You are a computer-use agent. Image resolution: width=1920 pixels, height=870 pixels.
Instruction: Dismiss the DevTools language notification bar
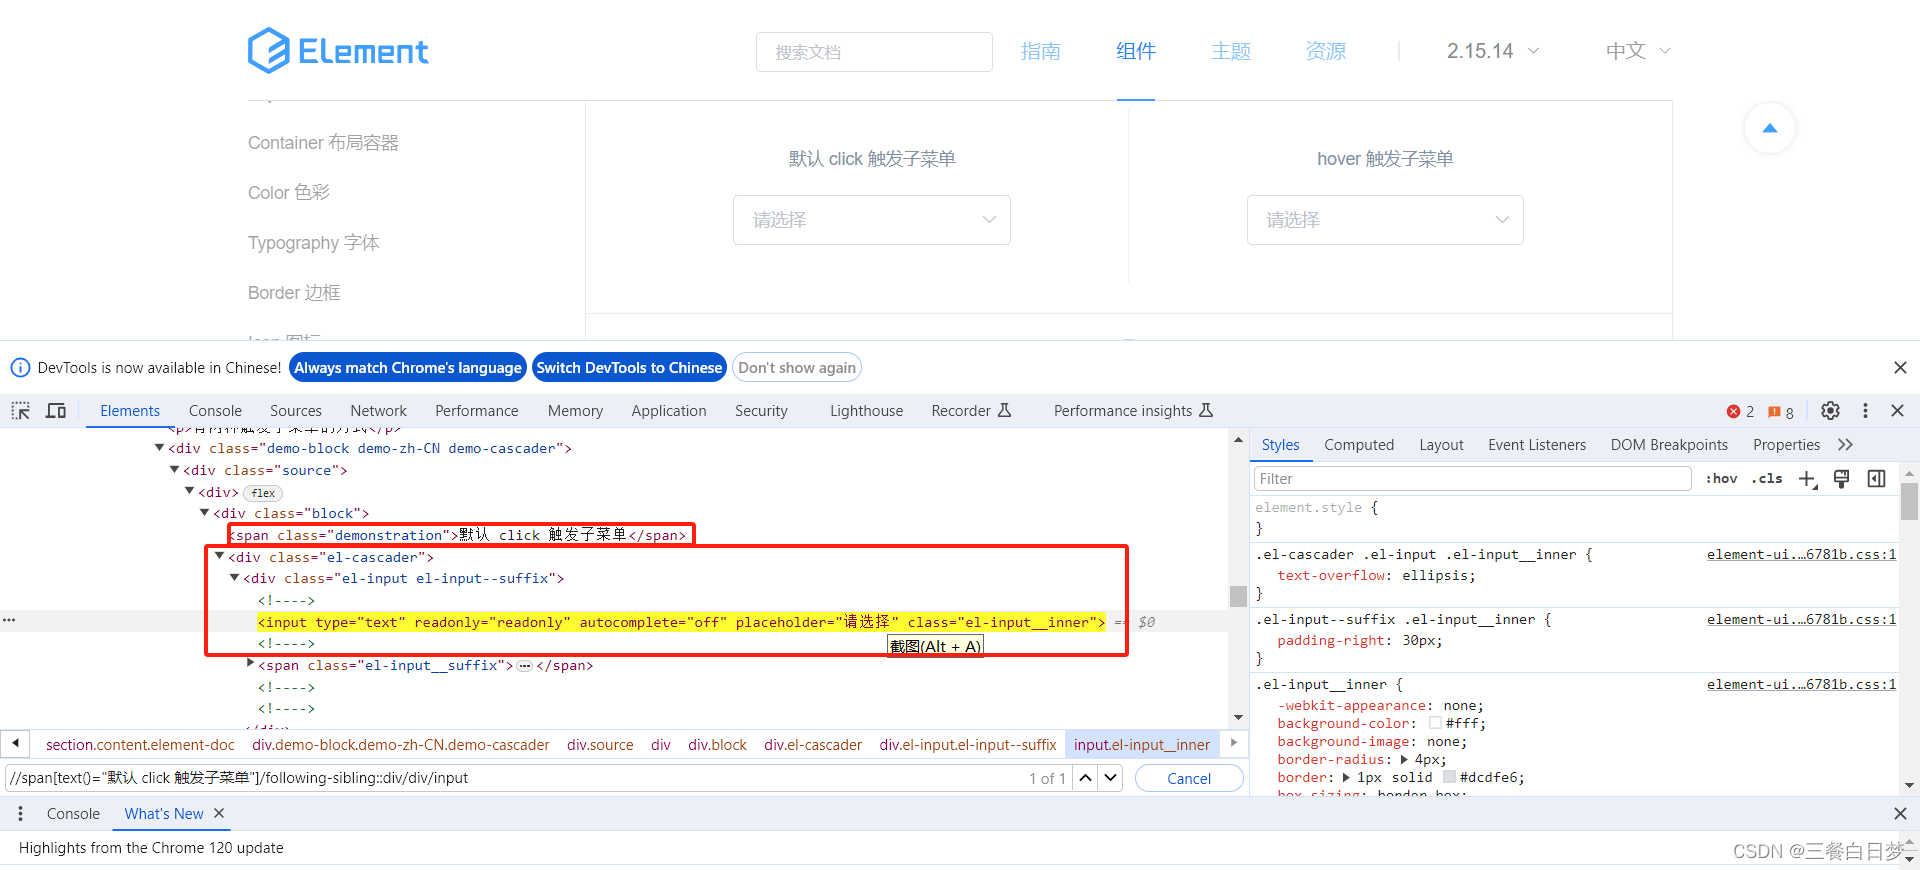point(1900,368)
